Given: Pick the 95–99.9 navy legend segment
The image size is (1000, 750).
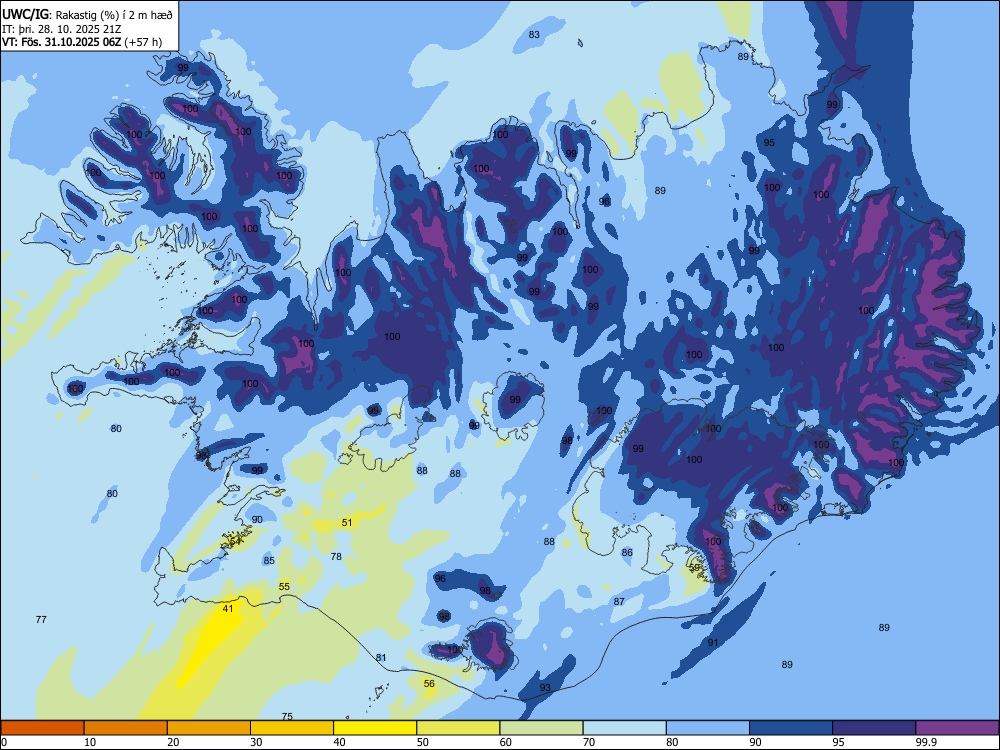Looking at the screenshot, I should tap(874, 728).
